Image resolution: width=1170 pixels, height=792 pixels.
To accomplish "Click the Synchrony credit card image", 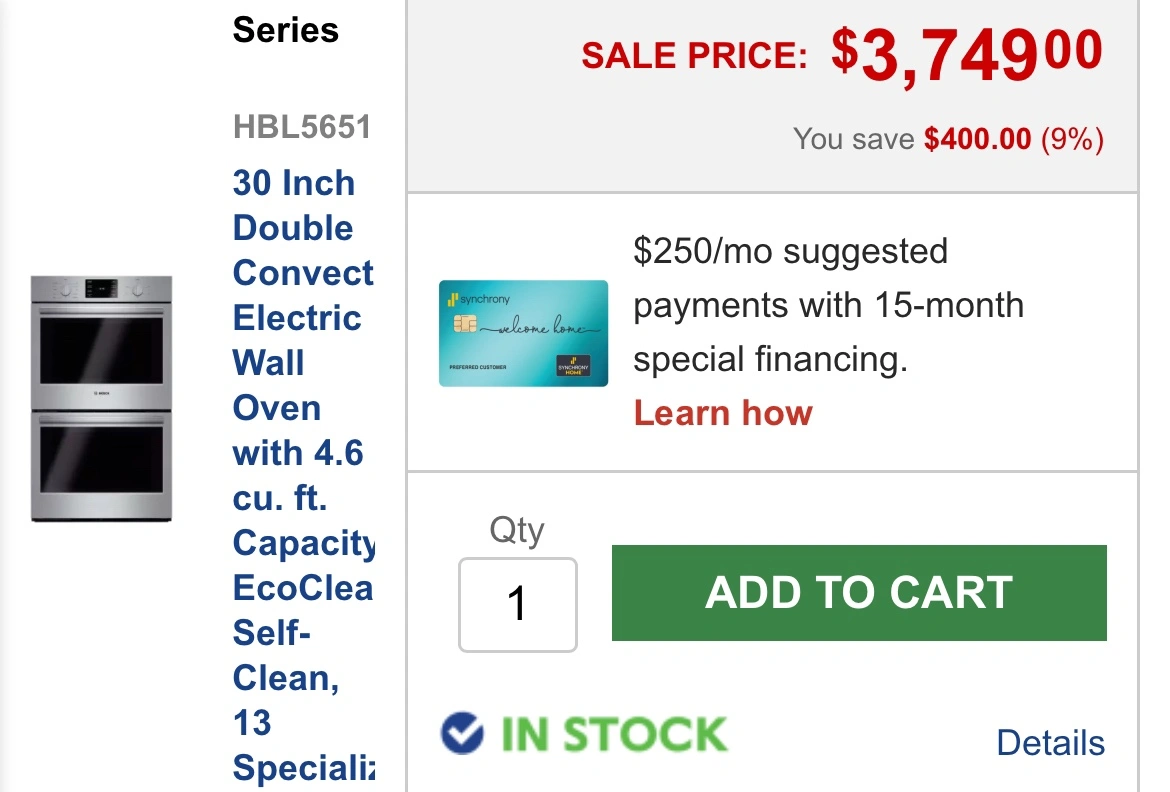I will [523, 333].
